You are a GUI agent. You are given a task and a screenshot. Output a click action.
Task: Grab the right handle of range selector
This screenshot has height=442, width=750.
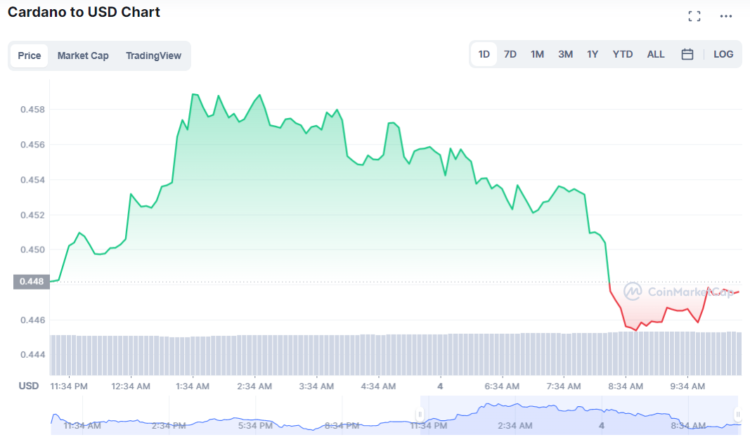pos(738,414)
